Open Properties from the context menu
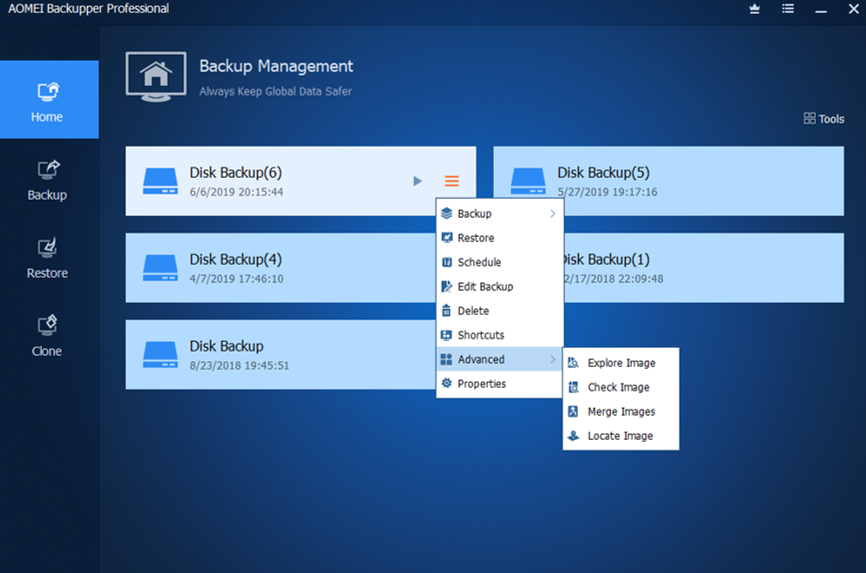Viewport: 866px width, 573px height. [x=500, y=384]
